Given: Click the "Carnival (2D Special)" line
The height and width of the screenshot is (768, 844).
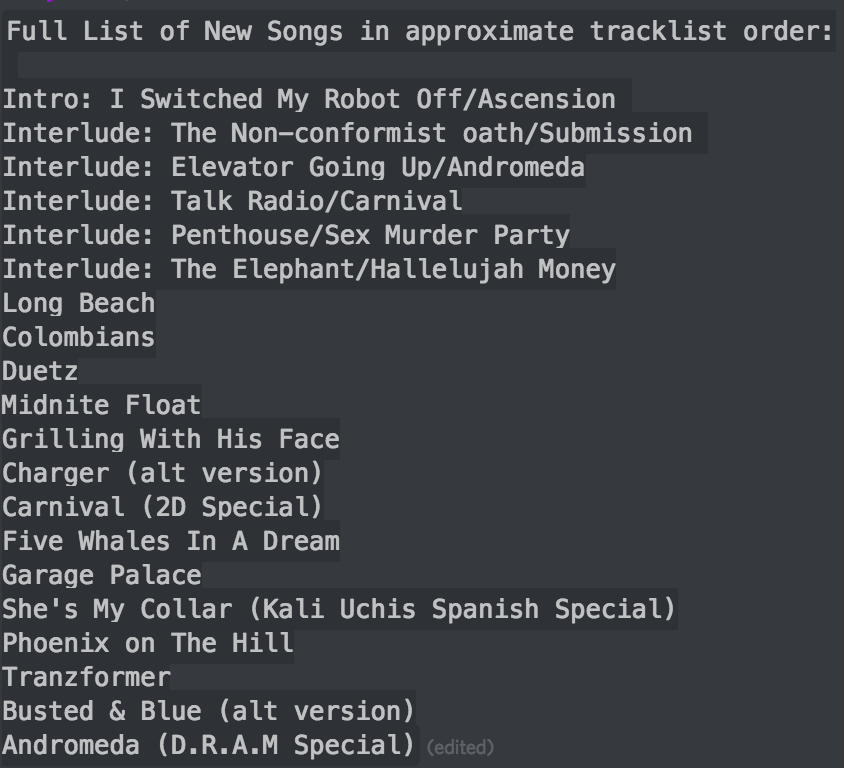Looking at the screenshot, I should (x=162, y=507).
